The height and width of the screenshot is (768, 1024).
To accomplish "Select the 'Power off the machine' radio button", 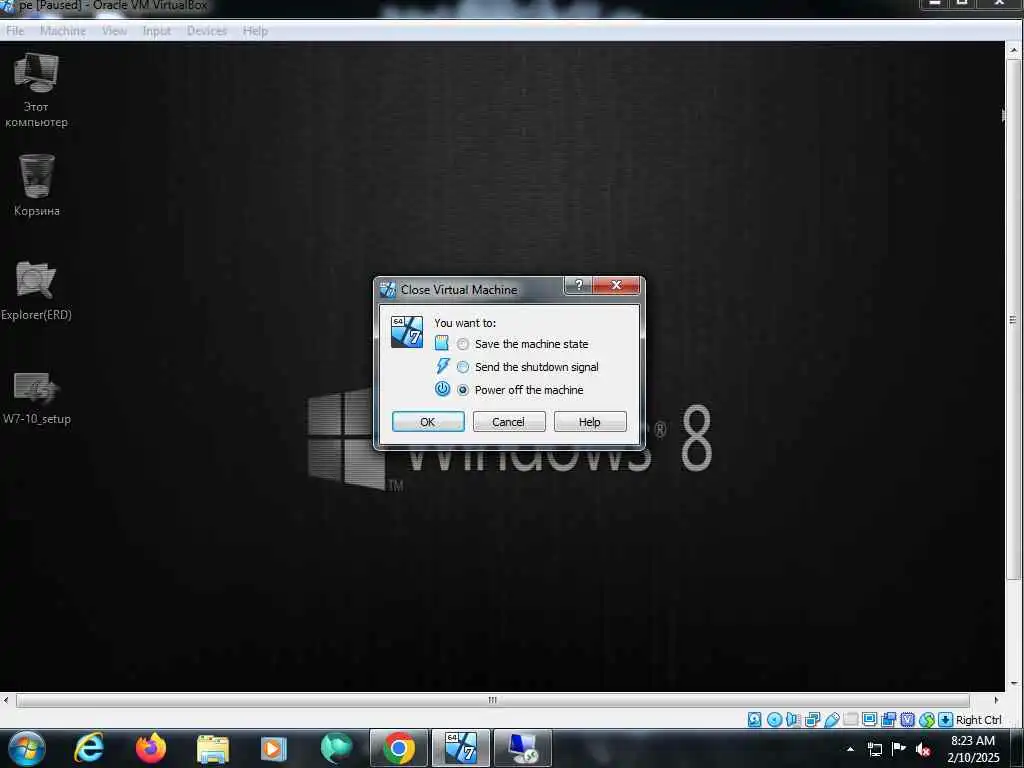I will point(463,390).
